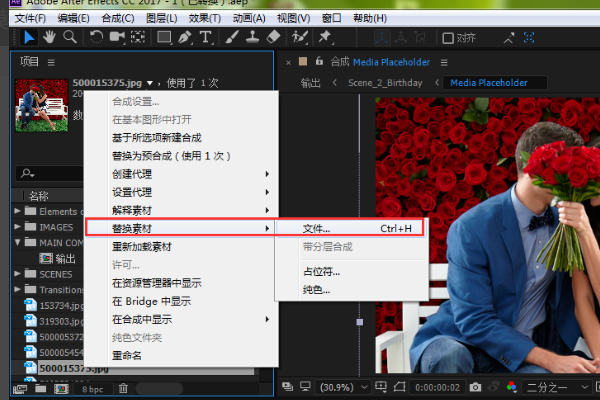Click the 0:00:00:02 current time display

(x=440, y=387)
